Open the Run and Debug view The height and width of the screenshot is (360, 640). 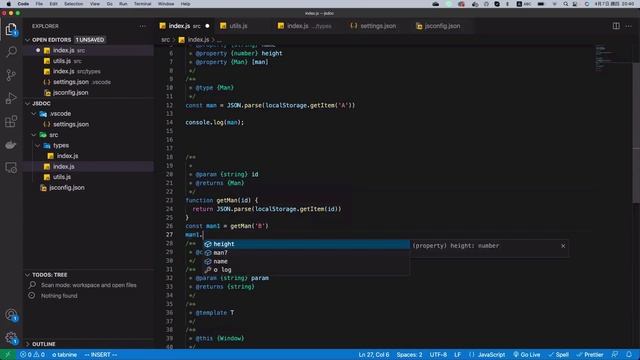(x=11, y=98)
